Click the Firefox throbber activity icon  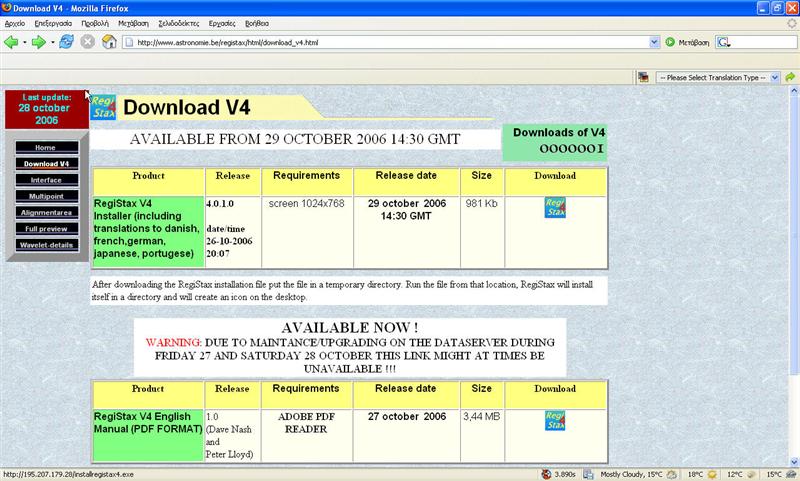click(792, 23)
